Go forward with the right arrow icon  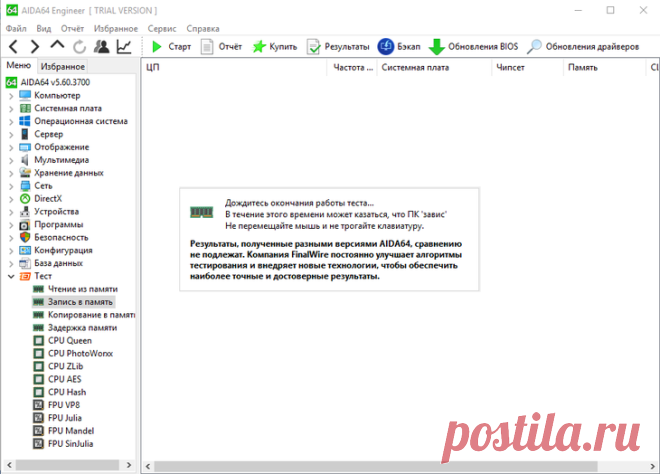35,46
